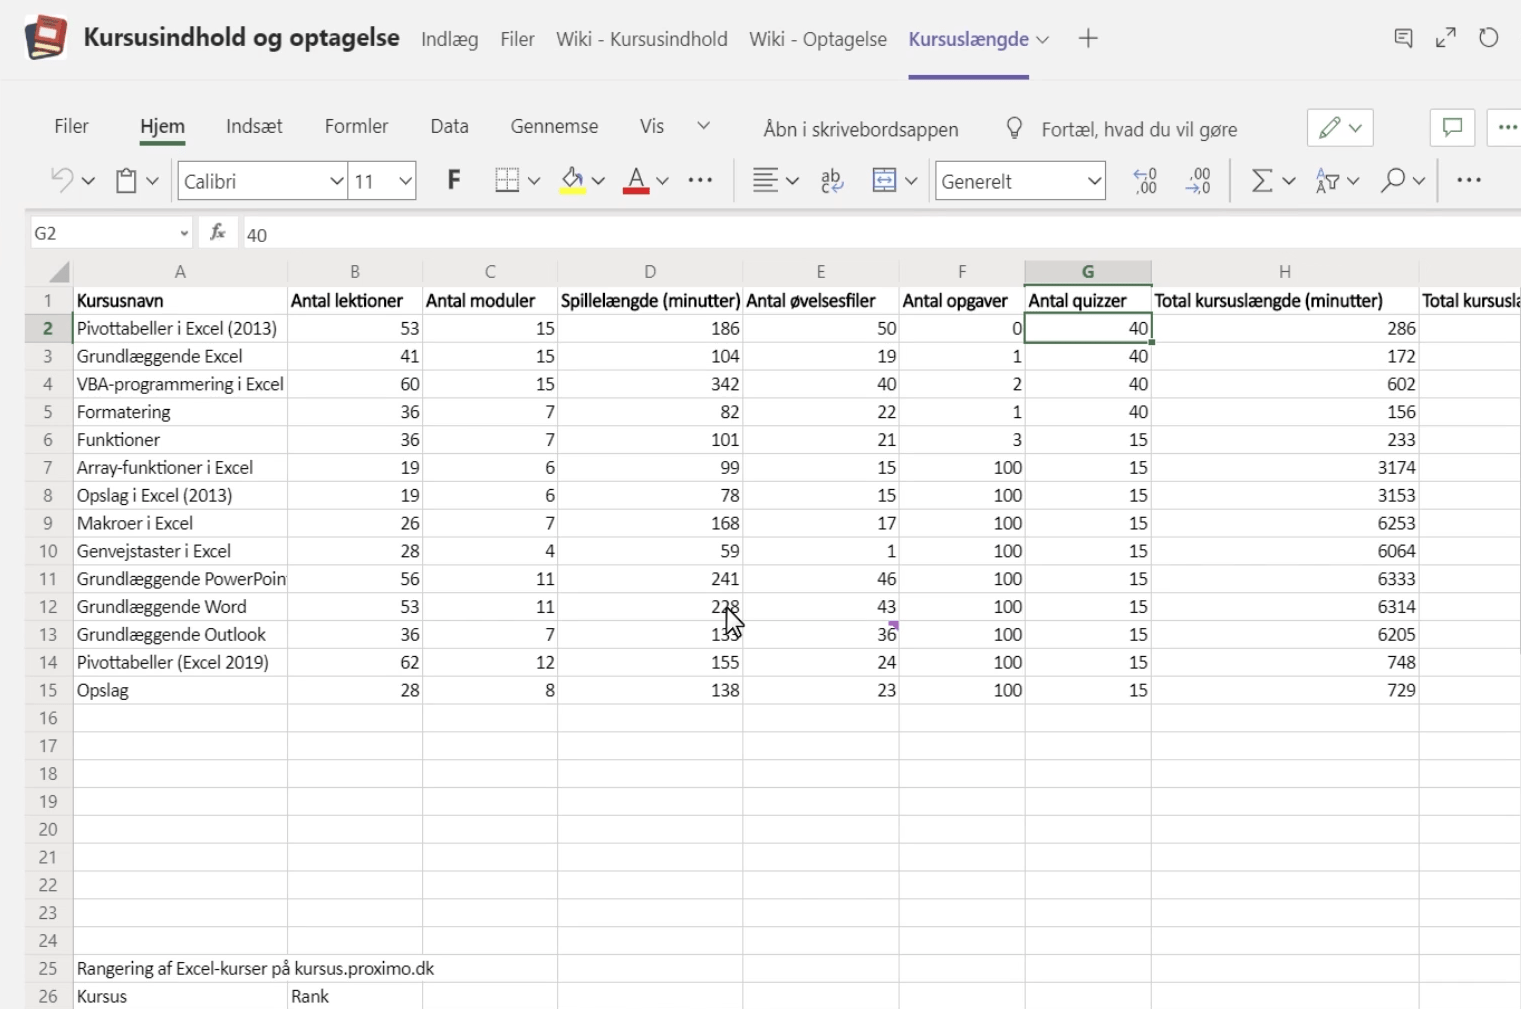The width and height of the screenshot is (1521, 1009).
Task: Switch to the Formler ribbon tab
Action: pyautogui.click(x=356, y=126)
